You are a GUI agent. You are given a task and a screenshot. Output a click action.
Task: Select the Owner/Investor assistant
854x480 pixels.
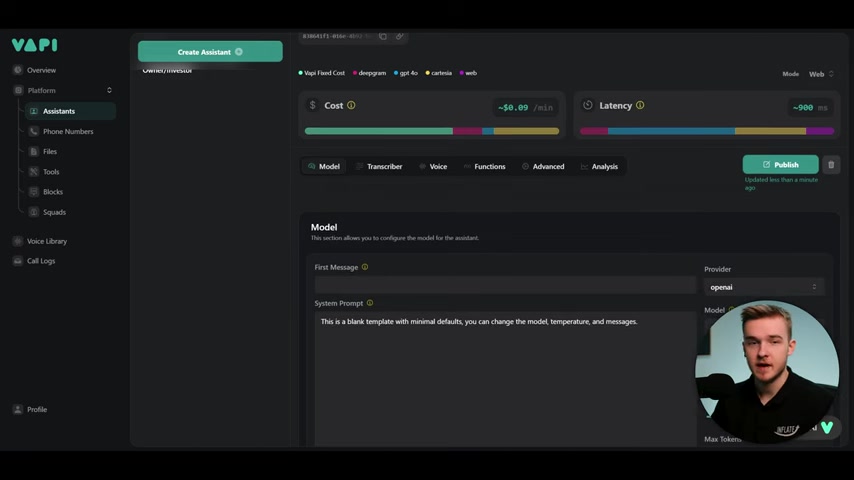[167, 70]
